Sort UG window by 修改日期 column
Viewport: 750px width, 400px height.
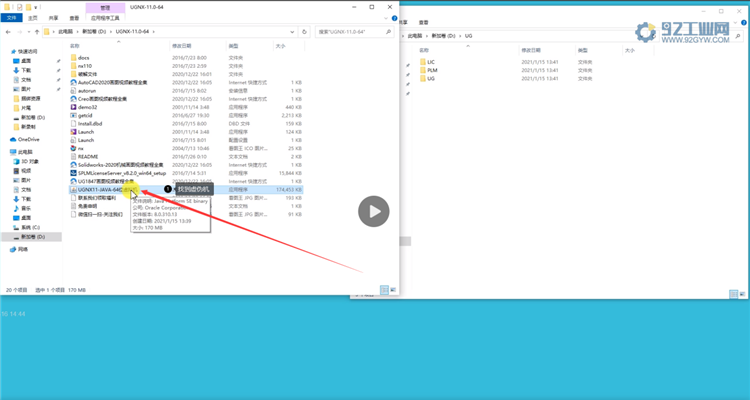point(531,50)
